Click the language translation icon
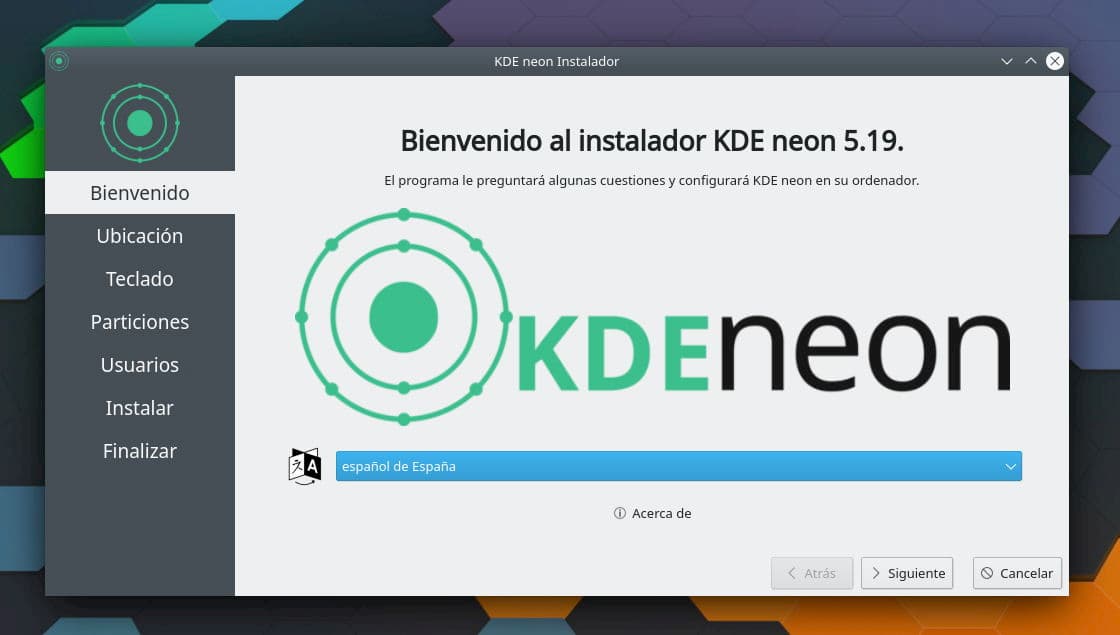Screen dimensions: 1120x635 tap(305, 466)
